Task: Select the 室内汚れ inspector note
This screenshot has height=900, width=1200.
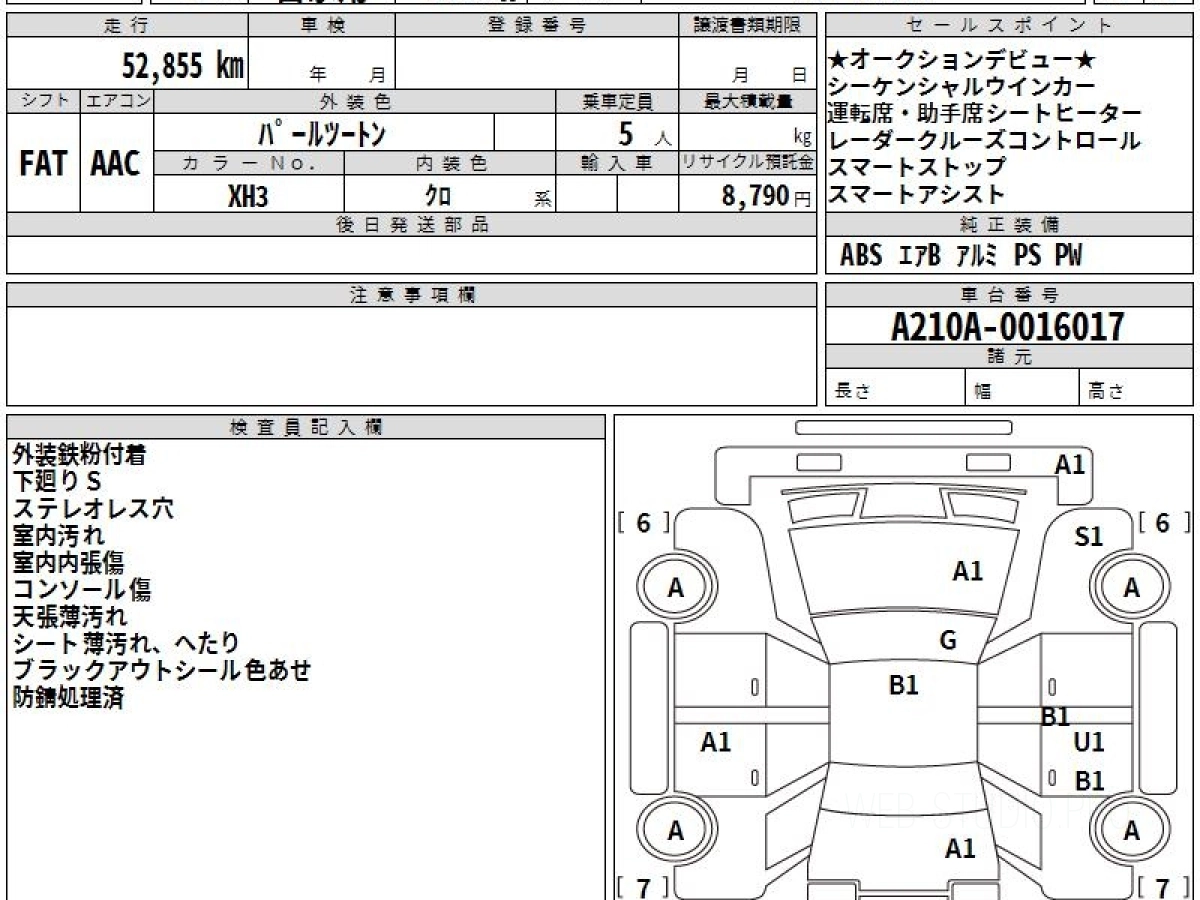Action: (58, 536)
